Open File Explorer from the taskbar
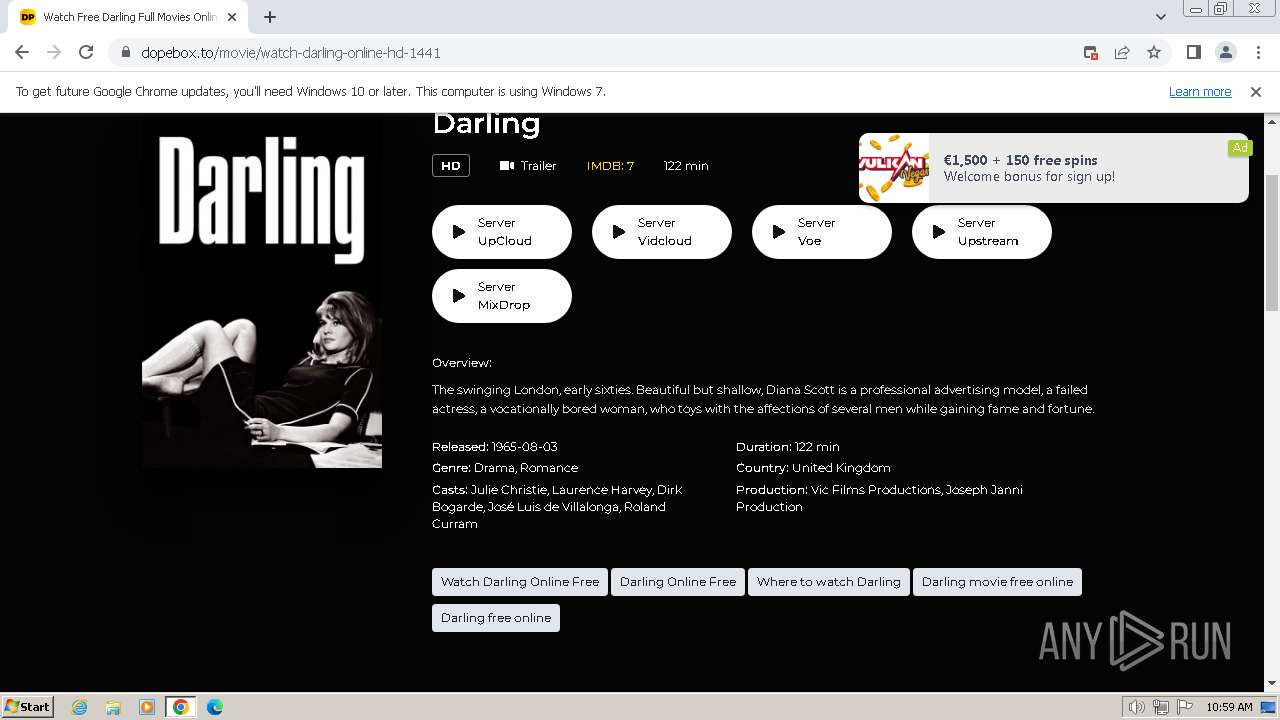 [x=113, y=707]
